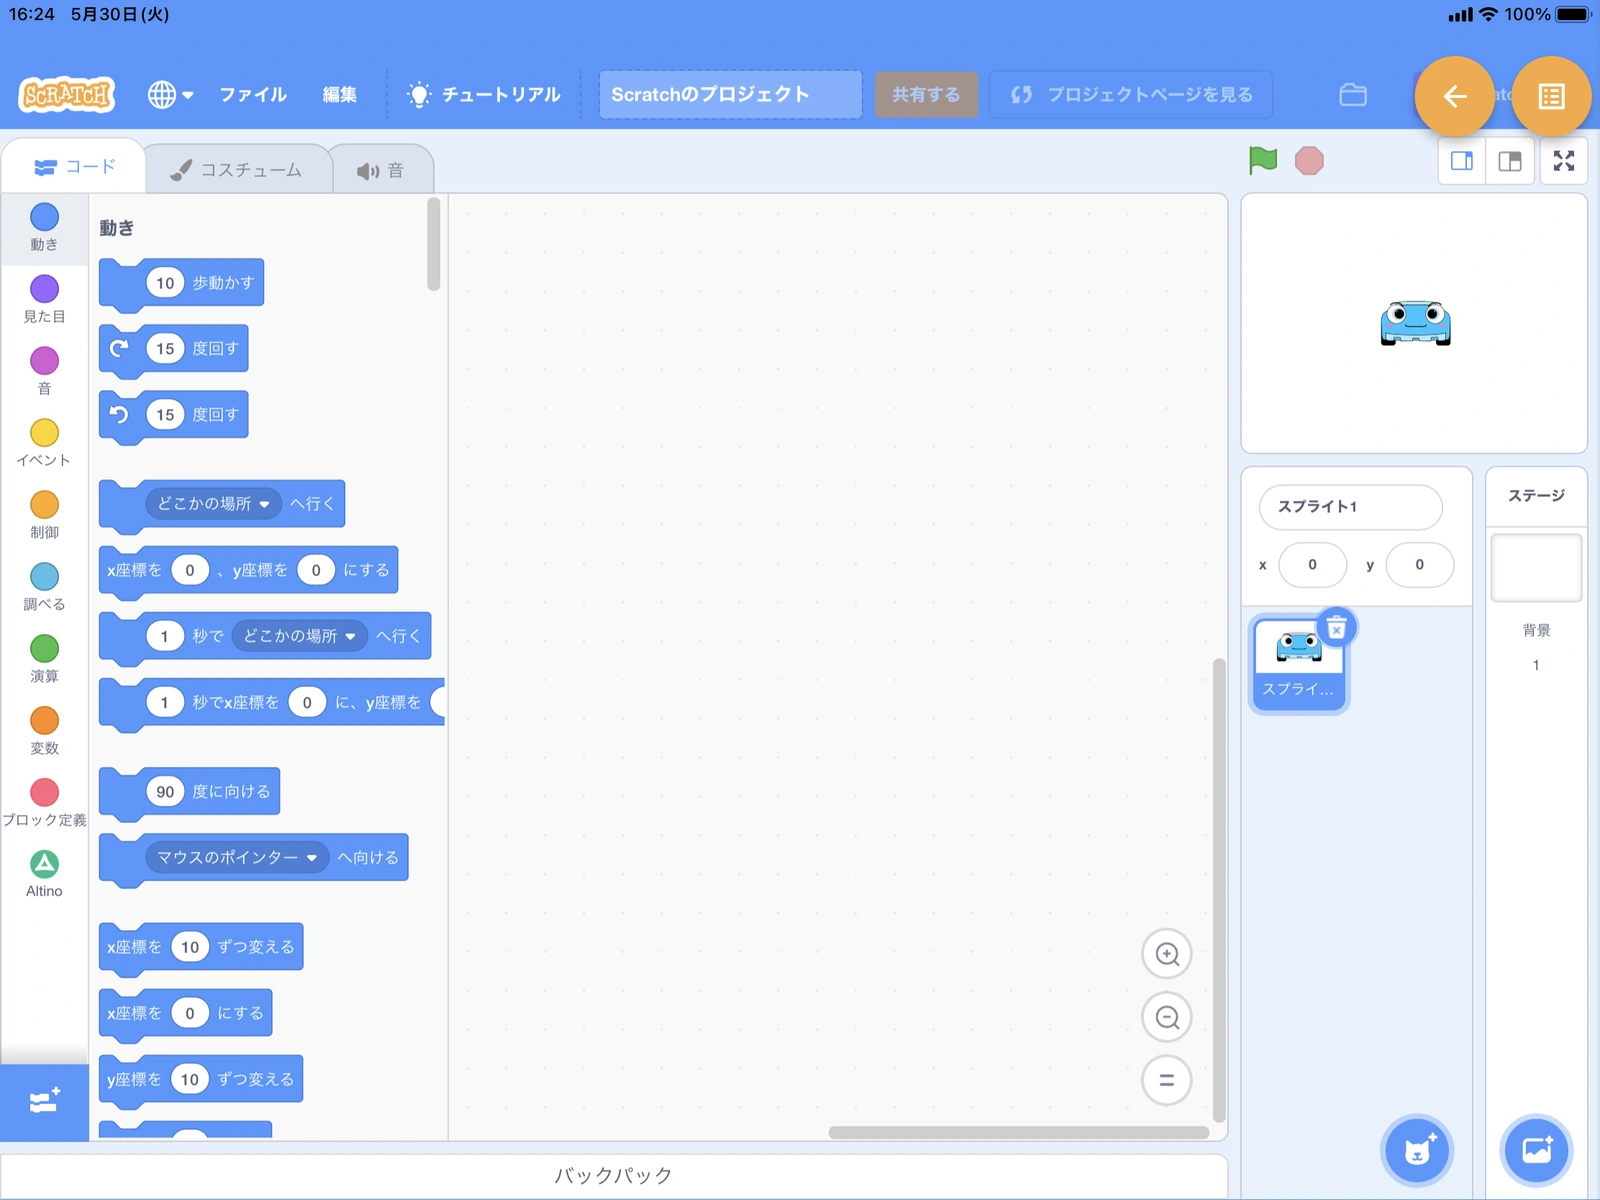1600x1200 pixels.
Task: Select the 制御 block category
Action: (x=44, y=516)
